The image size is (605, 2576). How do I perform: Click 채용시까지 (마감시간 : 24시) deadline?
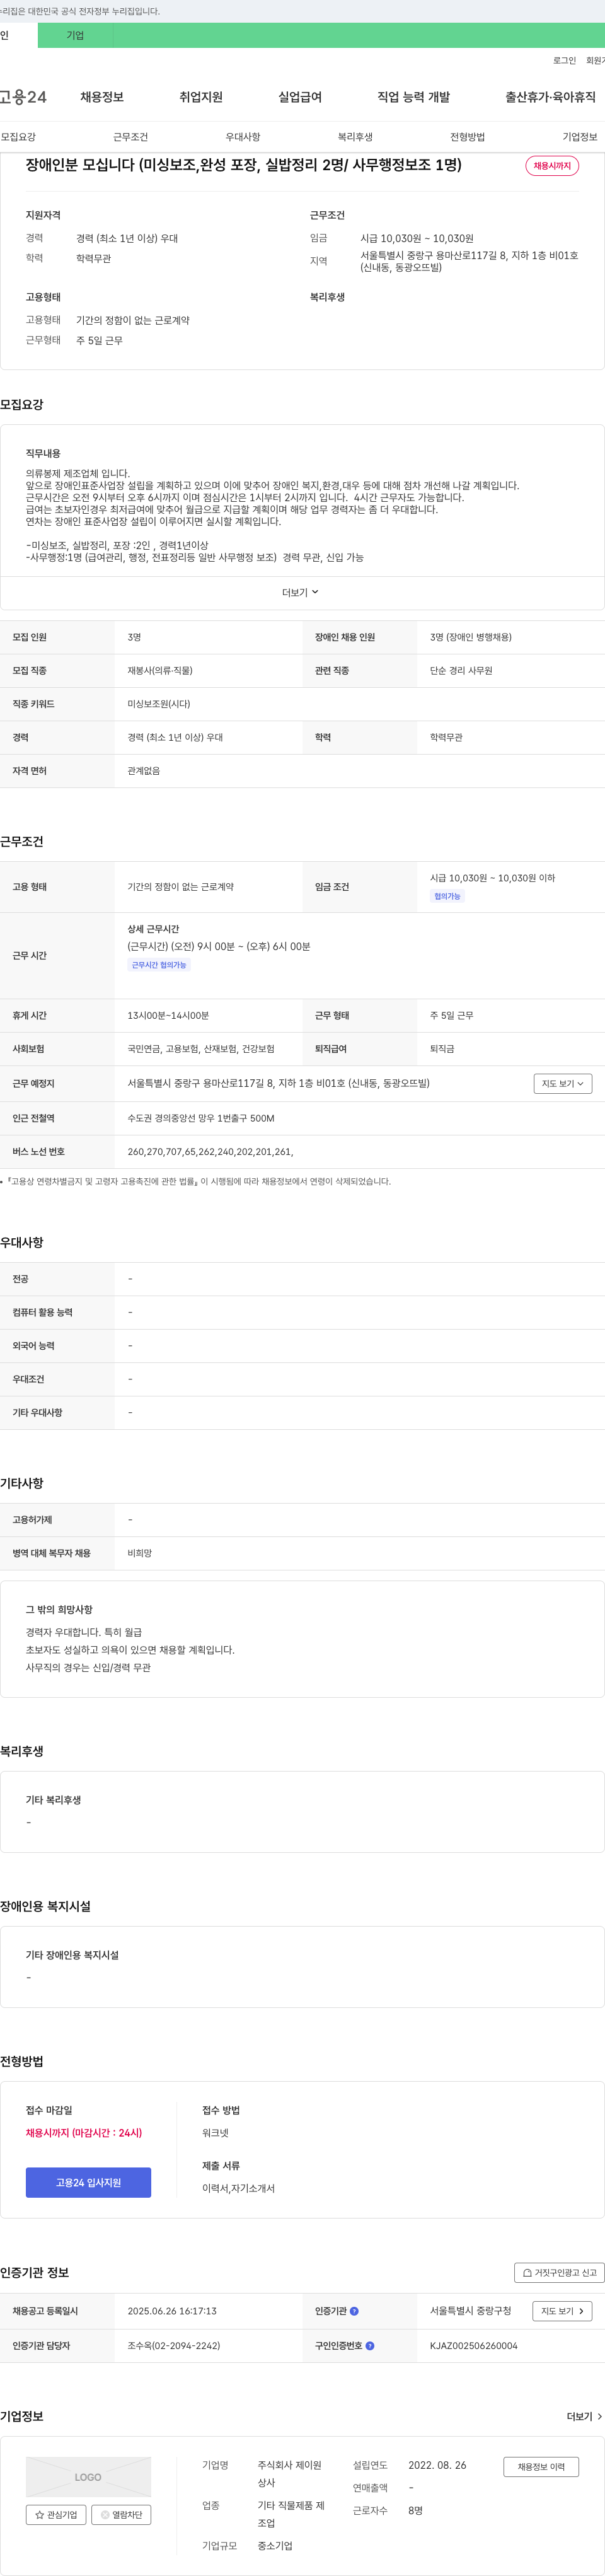(84, 2132)
